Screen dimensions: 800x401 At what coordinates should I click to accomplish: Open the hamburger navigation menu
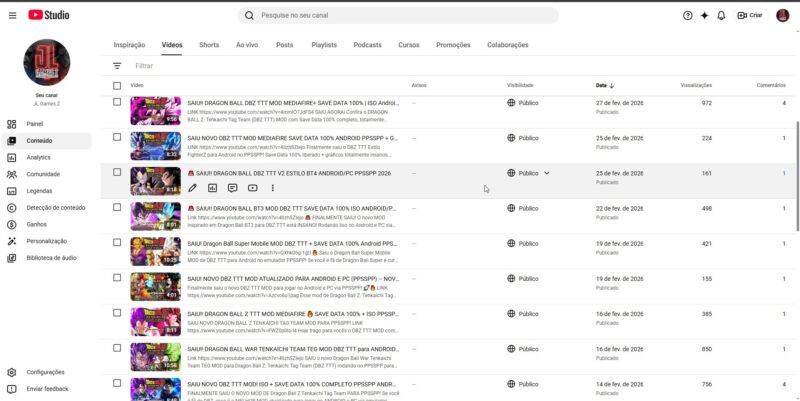(12, 15)
